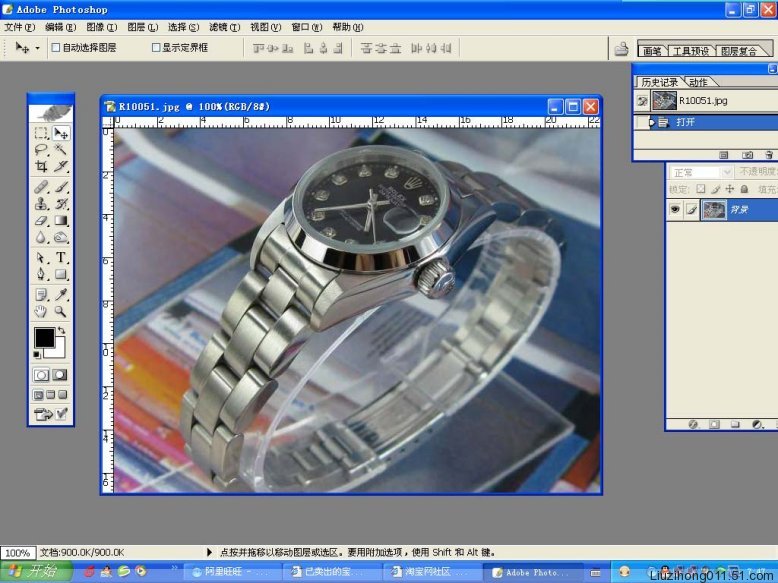Screen dimensions: 778x583
Task: Switch to 阿里旺旺 taskbar window
Action: point(232,572)
